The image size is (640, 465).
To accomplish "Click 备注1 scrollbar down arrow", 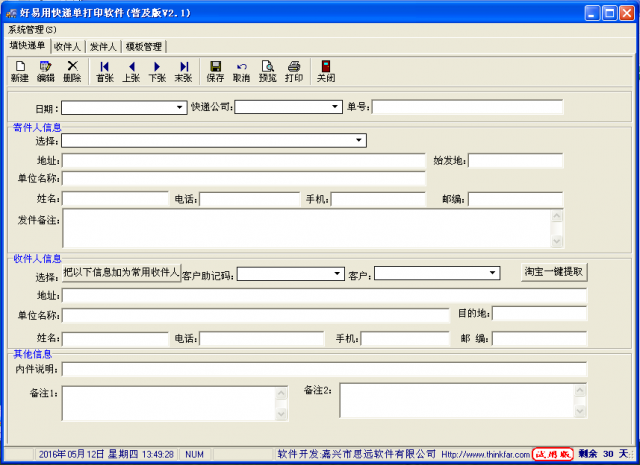I will pos(281,414).
